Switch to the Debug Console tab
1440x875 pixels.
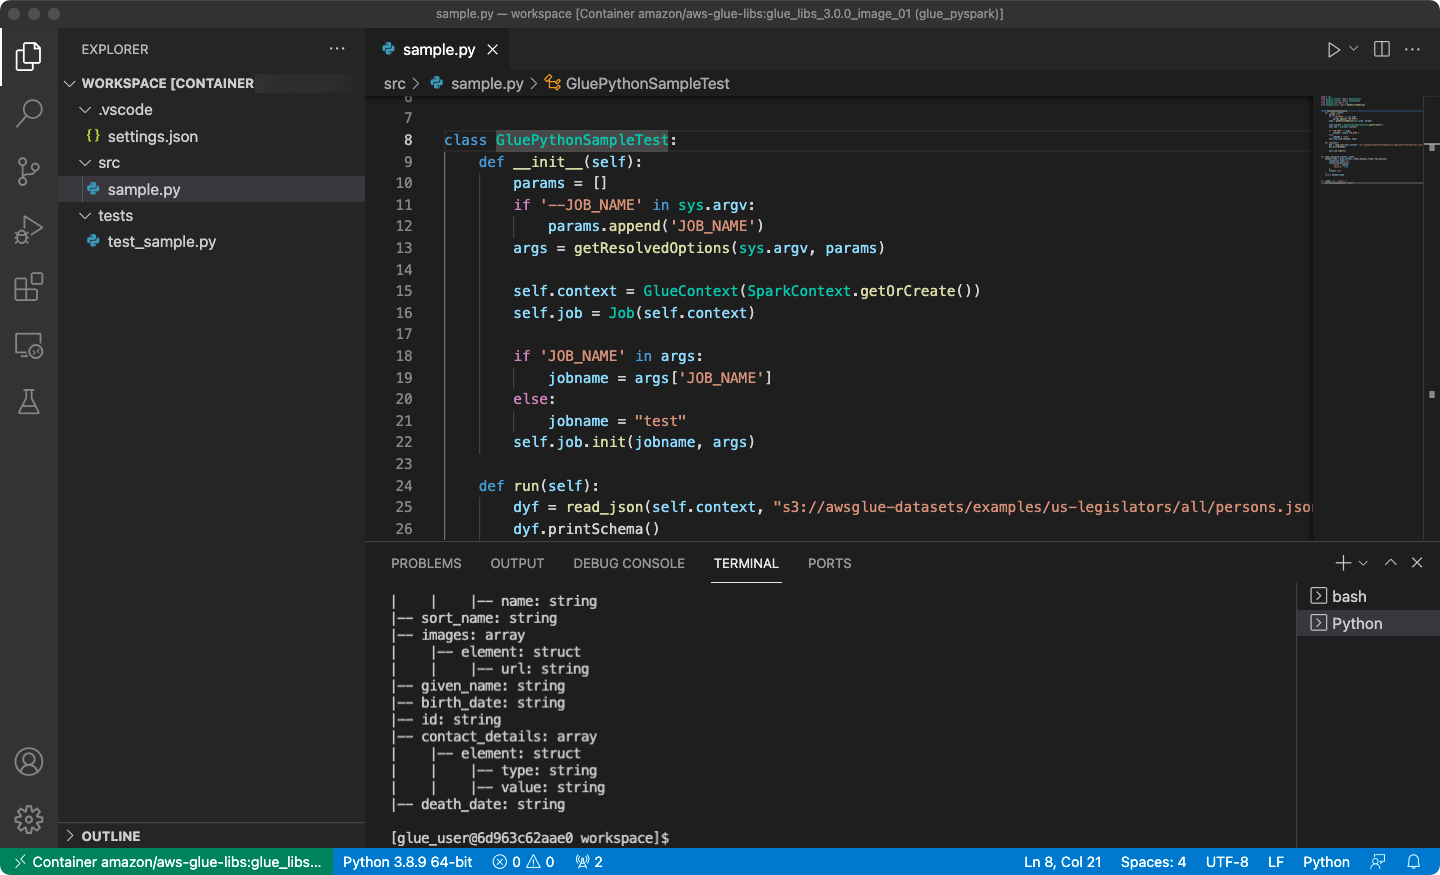coord(629,563)
